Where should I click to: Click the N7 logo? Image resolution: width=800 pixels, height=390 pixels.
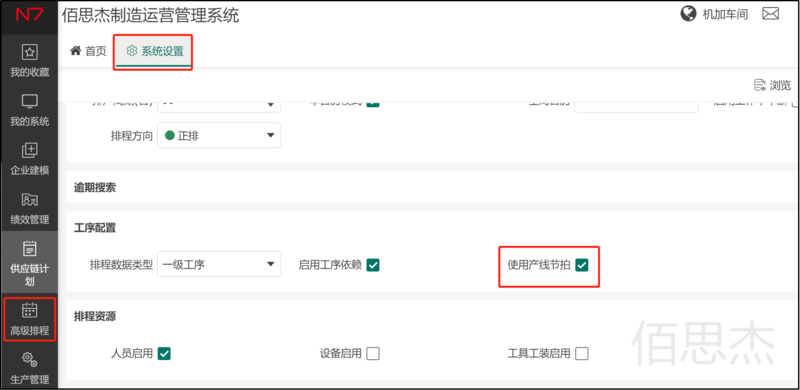[30, 14]
